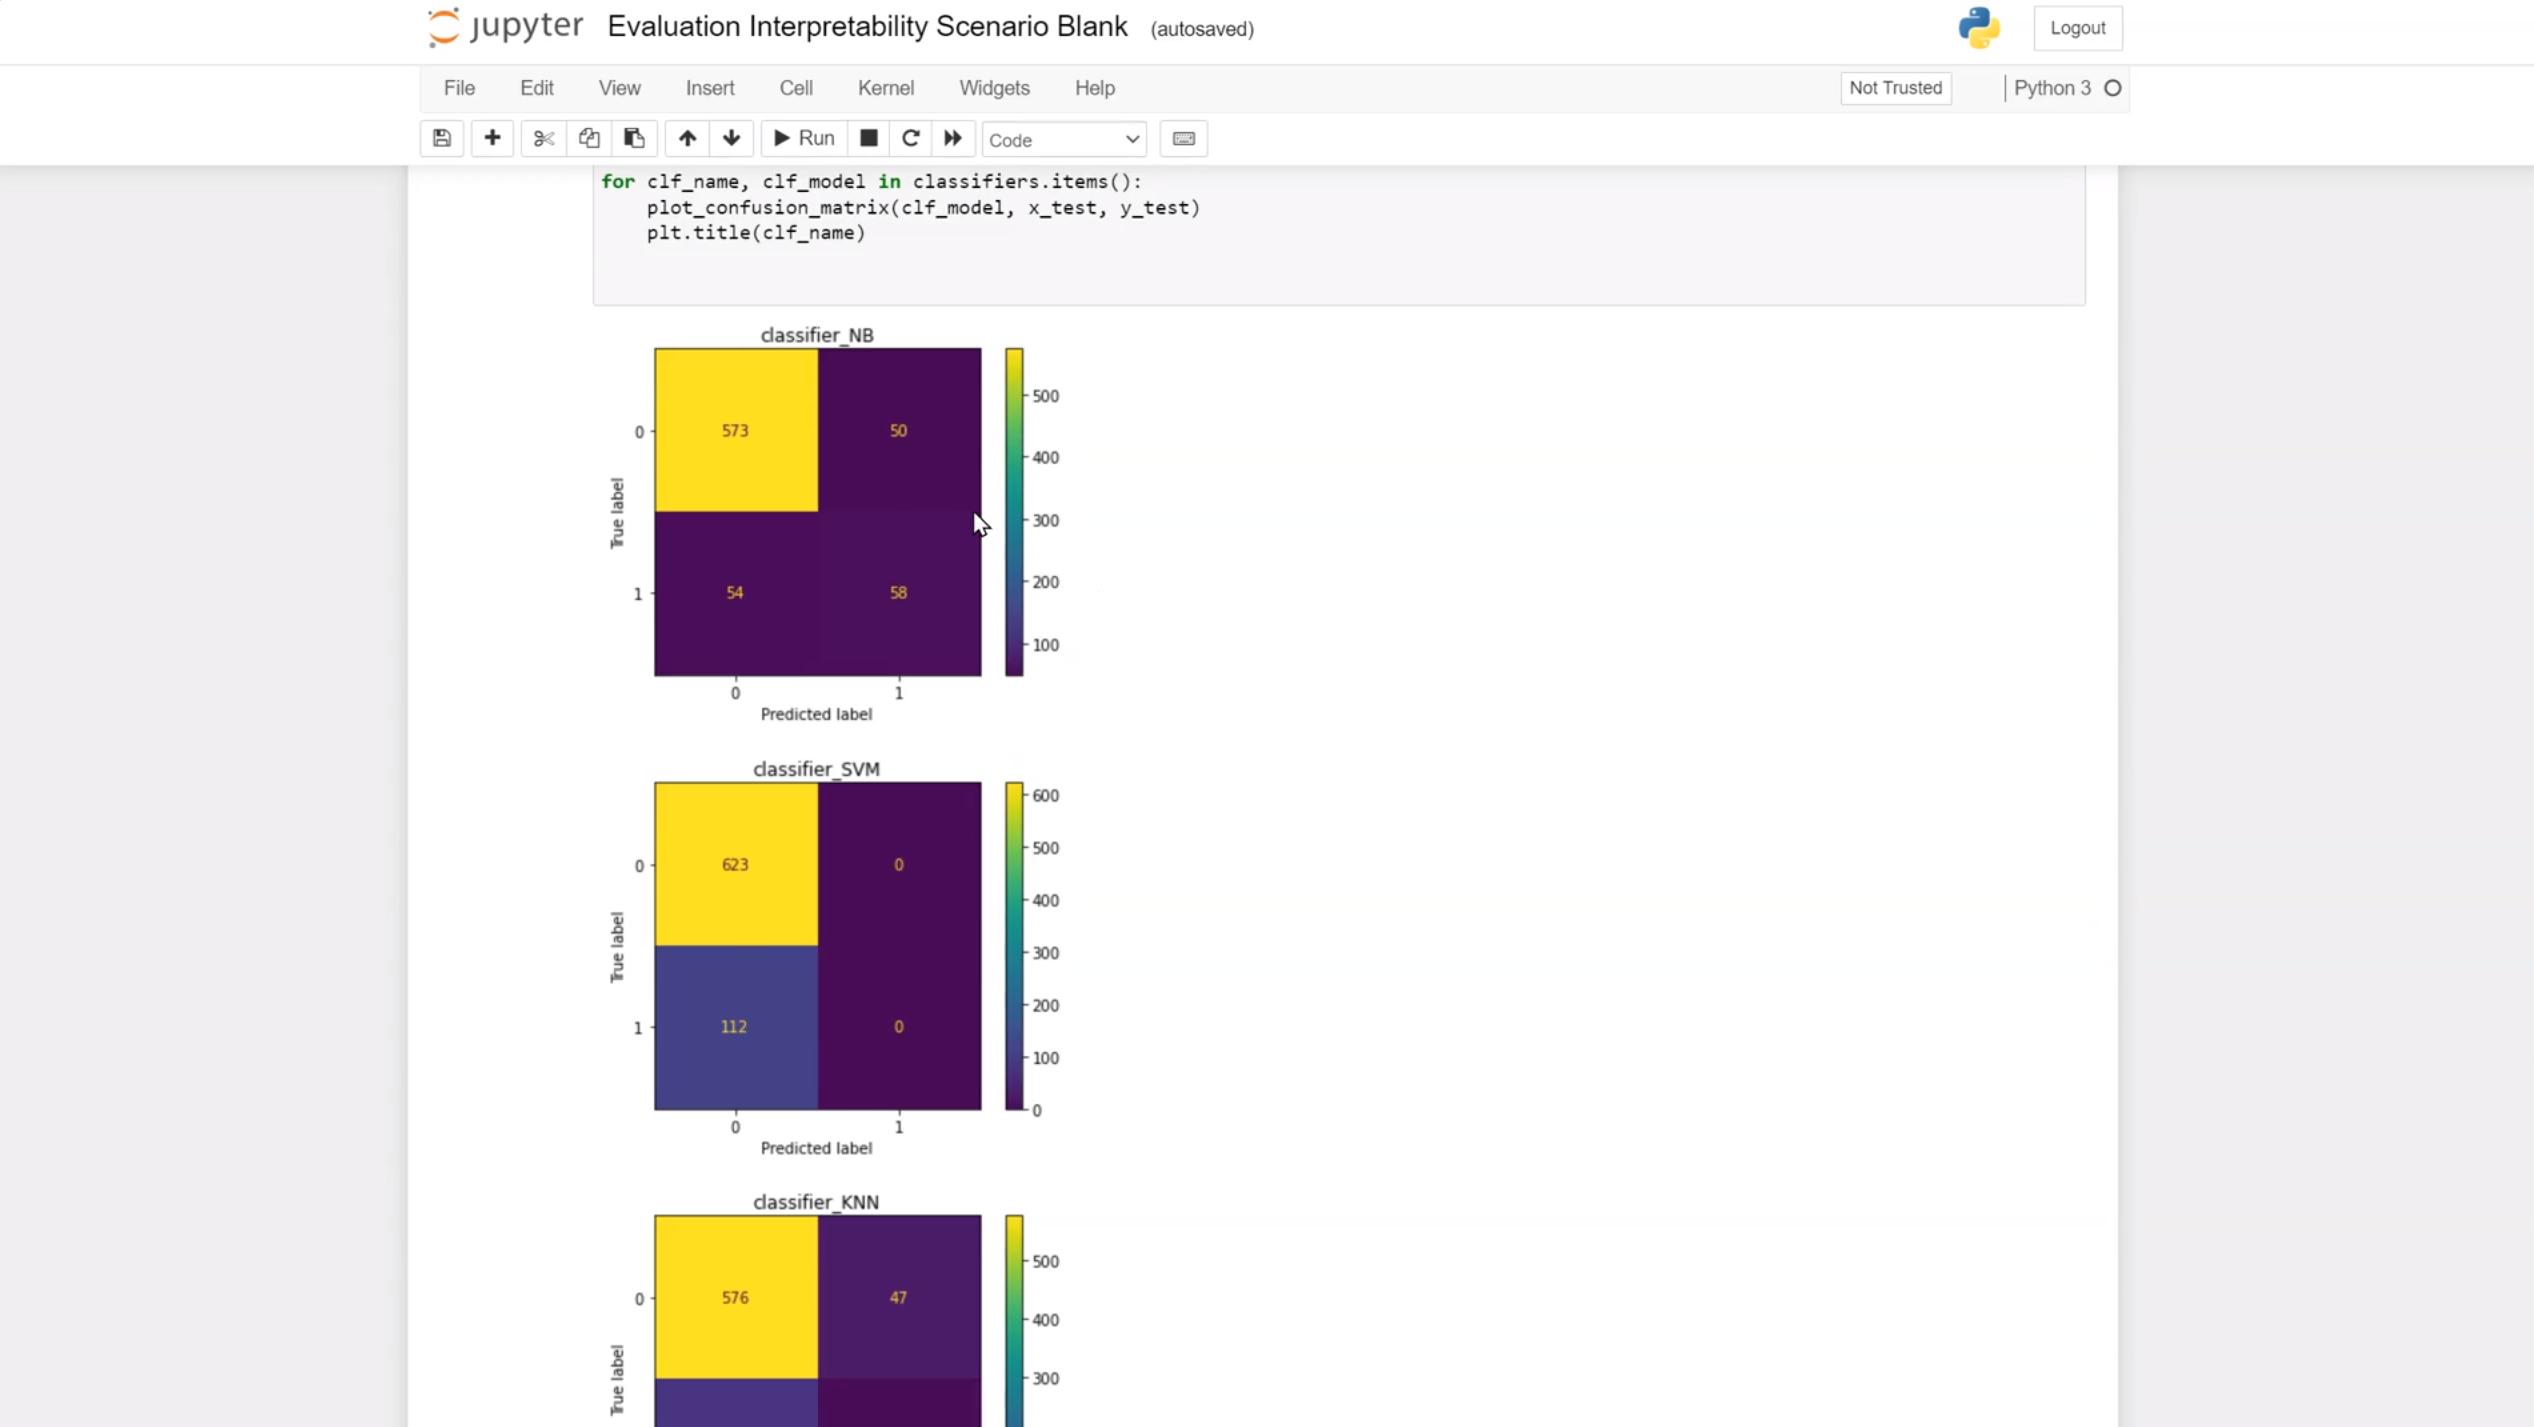Restart kernel and rerun all cells
This screenshot has width=2534, height=1427.
pyautogui.click(x=952, y=138)
